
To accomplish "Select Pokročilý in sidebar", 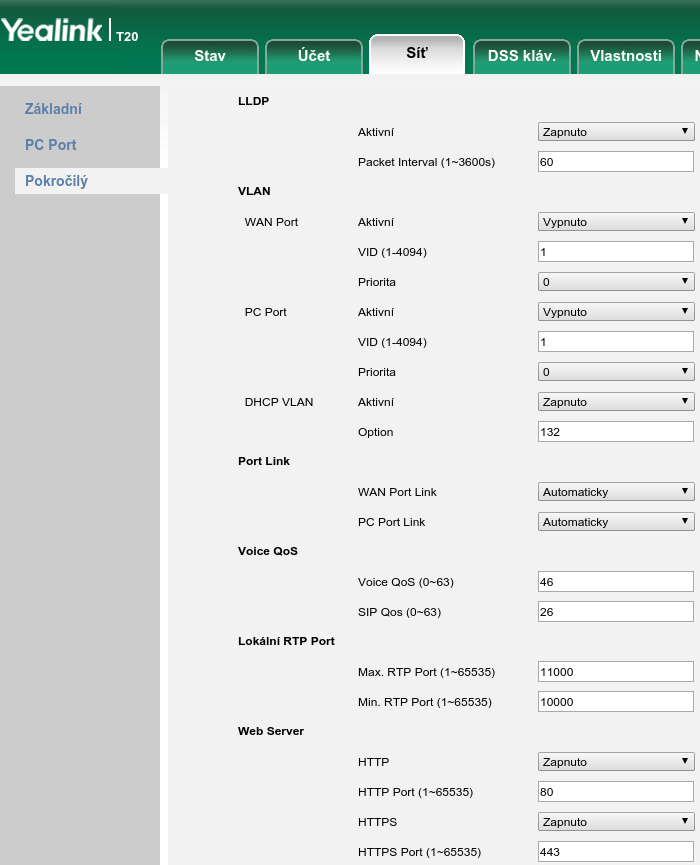I will click(x=57, y=181).
